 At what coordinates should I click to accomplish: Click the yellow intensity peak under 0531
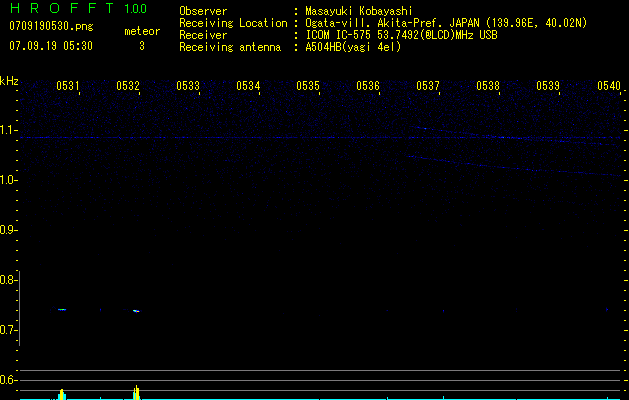[61, 394]
